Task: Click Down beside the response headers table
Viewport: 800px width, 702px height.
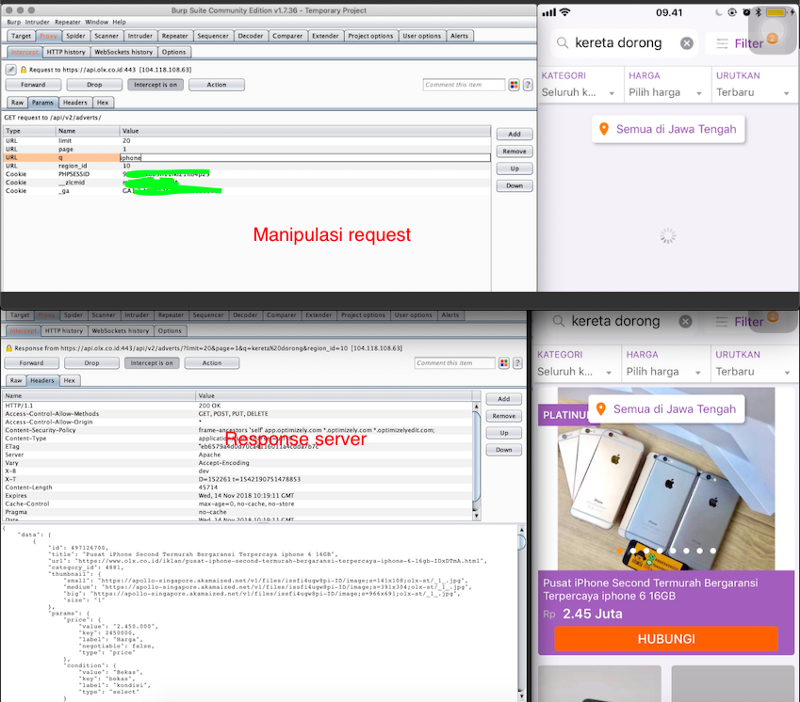Action: pos(504,450)
